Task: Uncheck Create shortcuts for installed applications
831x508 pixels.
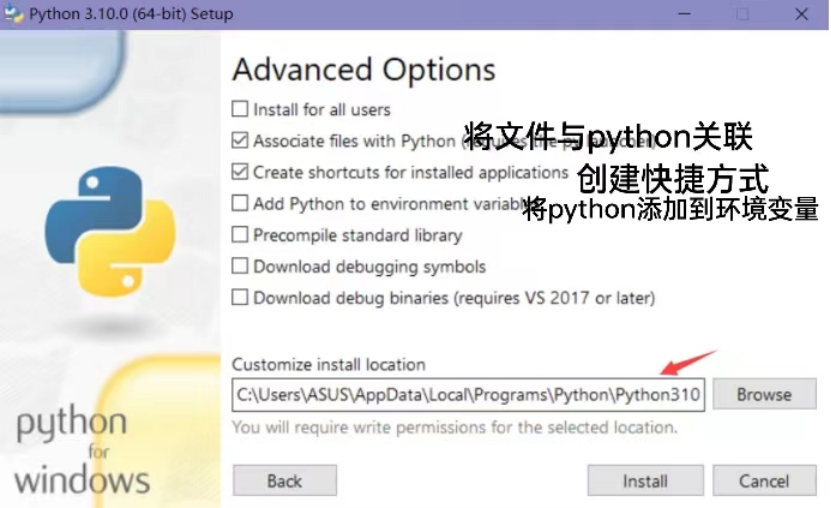Action: click(240, 172)
